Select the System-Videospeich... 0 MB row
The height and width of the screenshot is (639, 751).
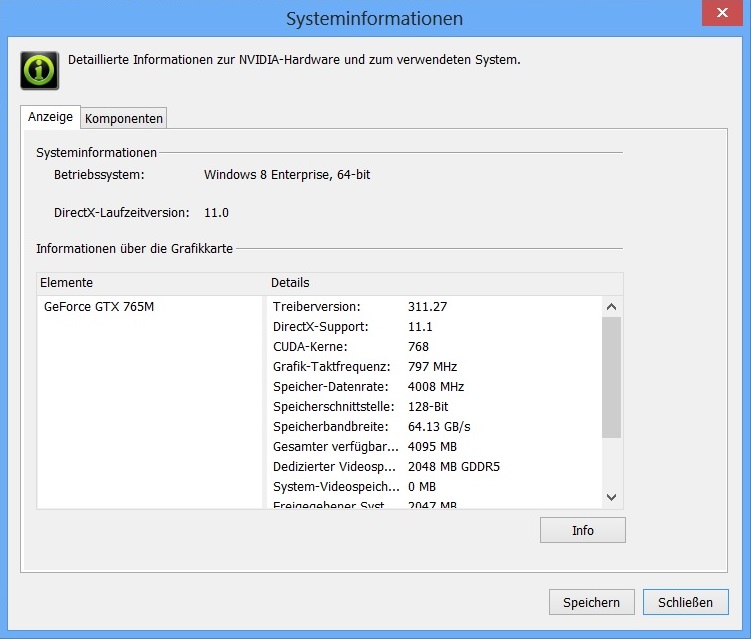click(435, 487)
